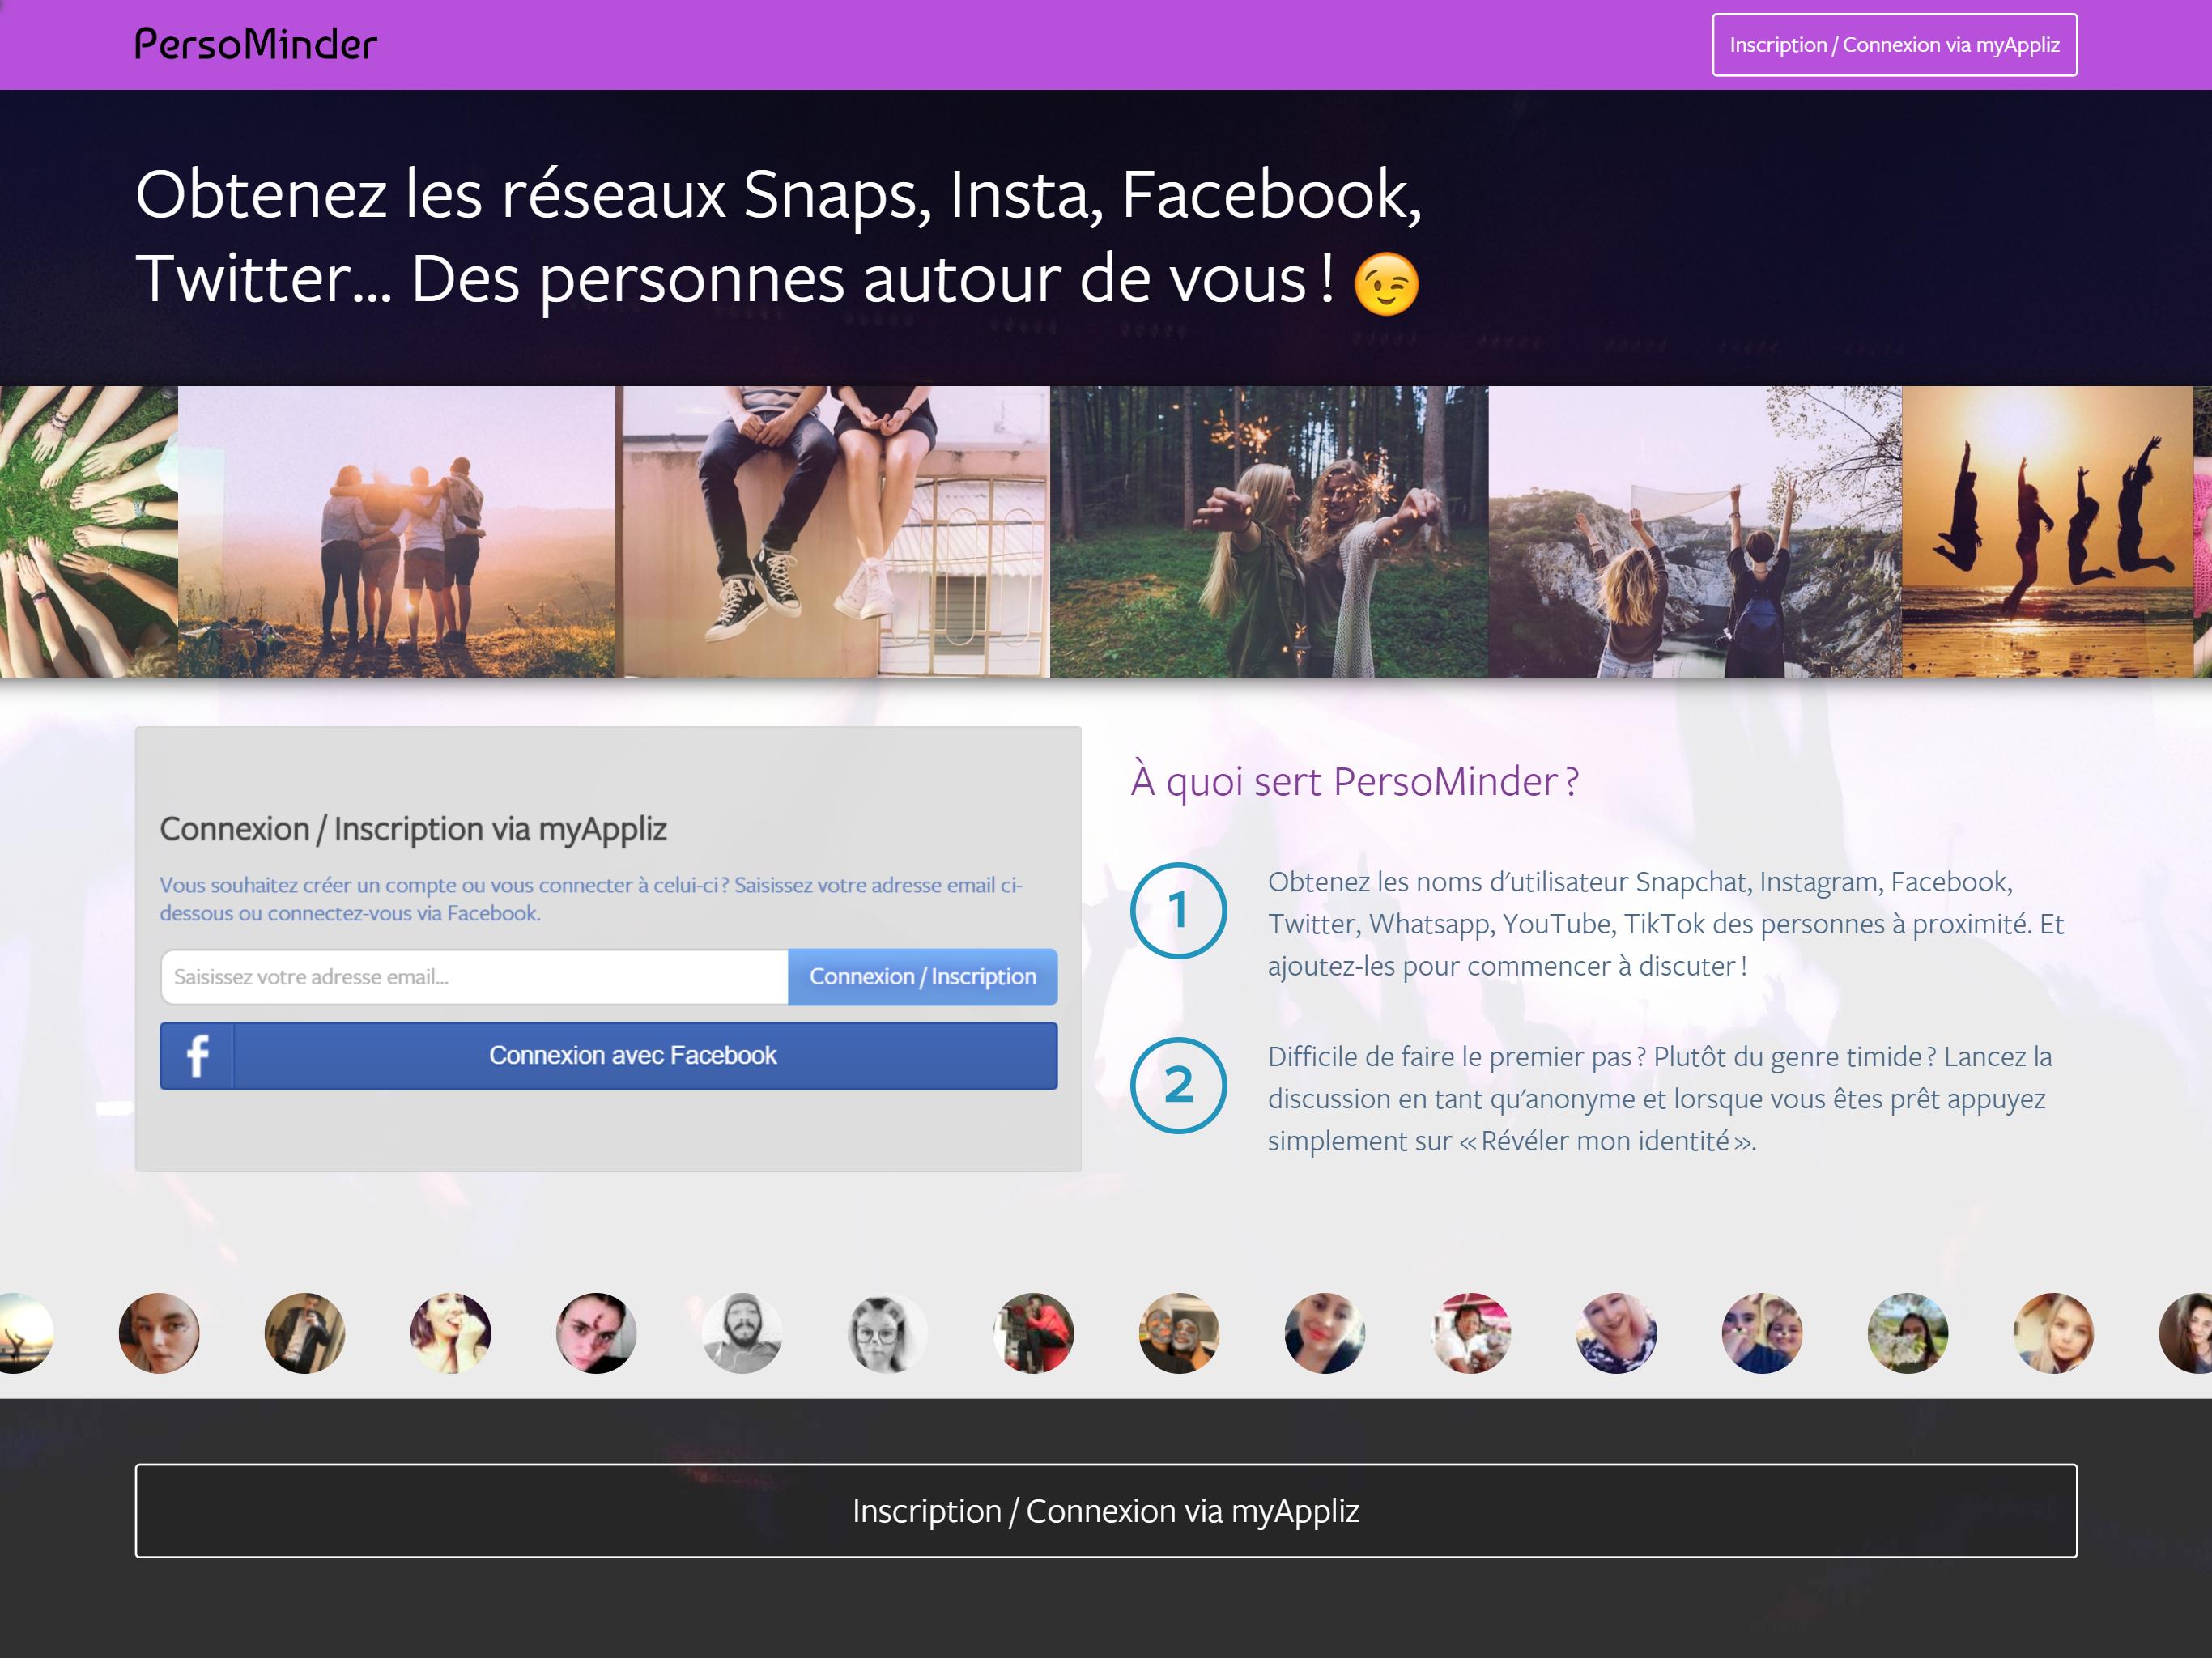Open photo of friends hugging at sunset
Screen dimensions: 2212x1658
tap(396, 532)
